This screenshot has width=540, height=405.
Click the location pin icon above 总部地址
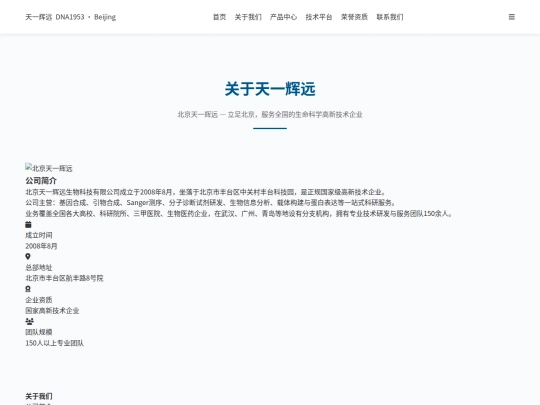click(x=28, y=257)
